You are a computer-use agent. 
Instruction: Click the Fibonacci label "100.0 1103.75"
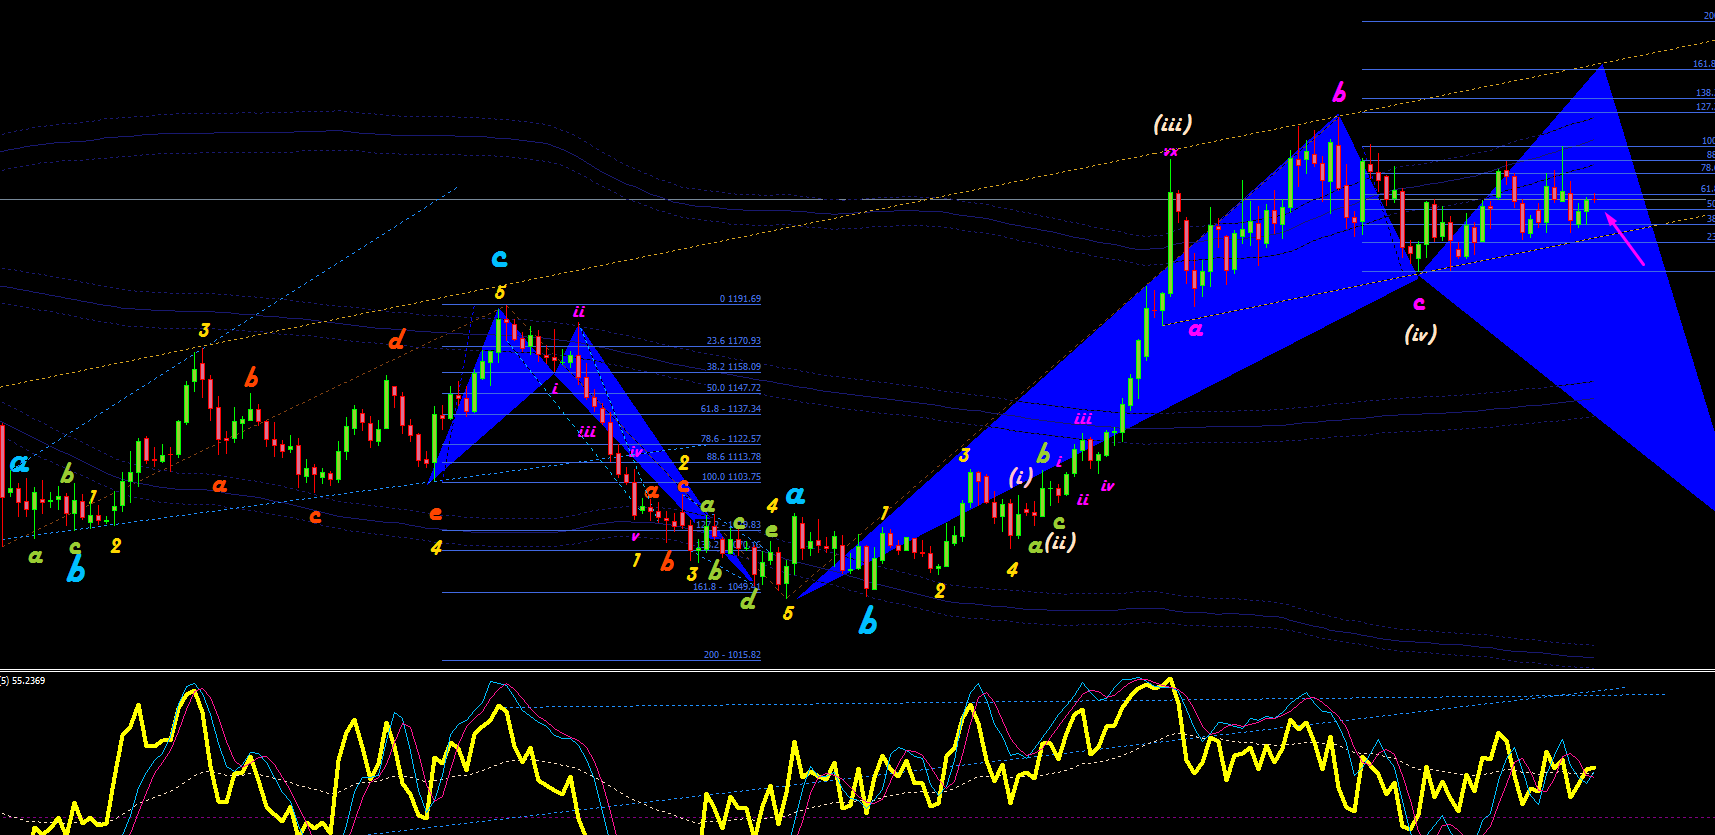coord(731,477)
